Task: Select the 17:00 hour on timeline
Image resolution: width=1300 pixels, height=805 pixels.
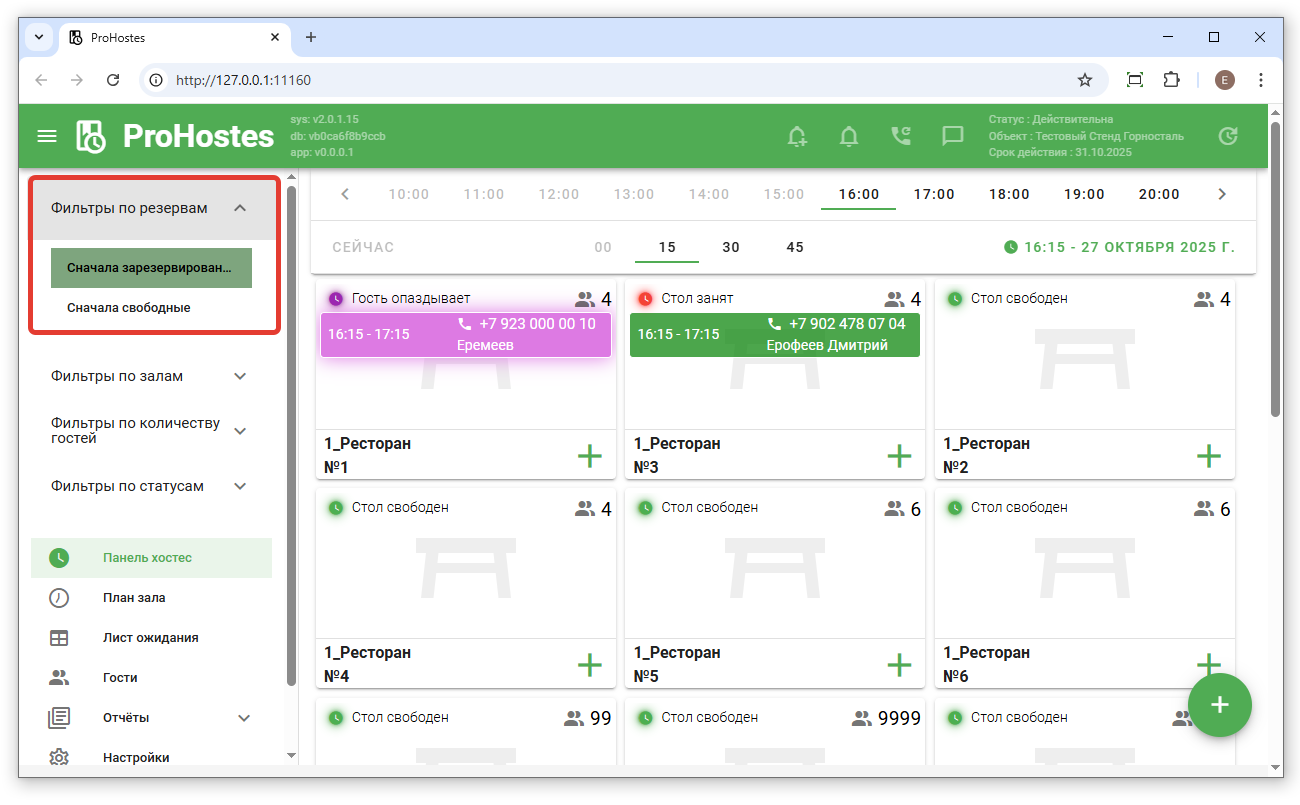Action: tap(934, 194)
